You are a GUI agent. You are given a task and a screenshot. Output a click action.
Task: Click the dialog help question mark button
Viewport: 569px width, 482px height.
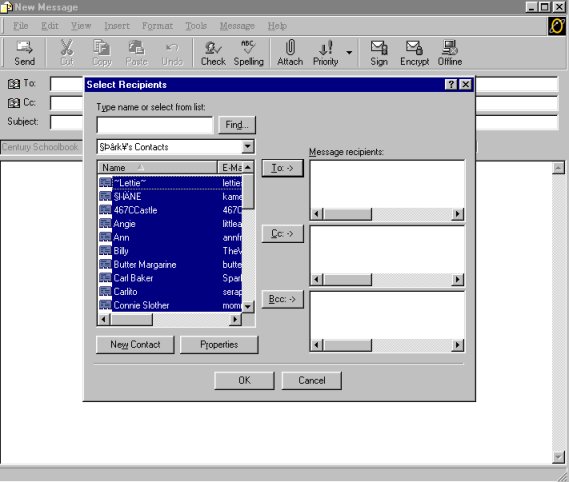451,85
